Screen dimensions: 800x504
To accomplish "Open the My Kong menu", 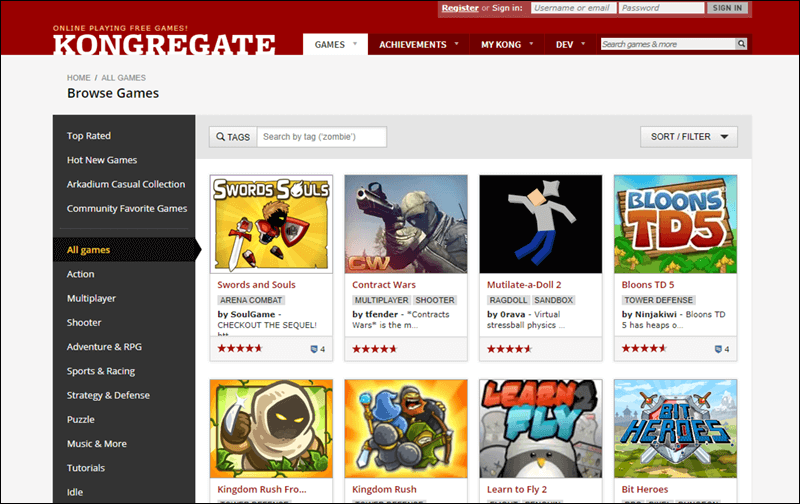I will point(507,44).
